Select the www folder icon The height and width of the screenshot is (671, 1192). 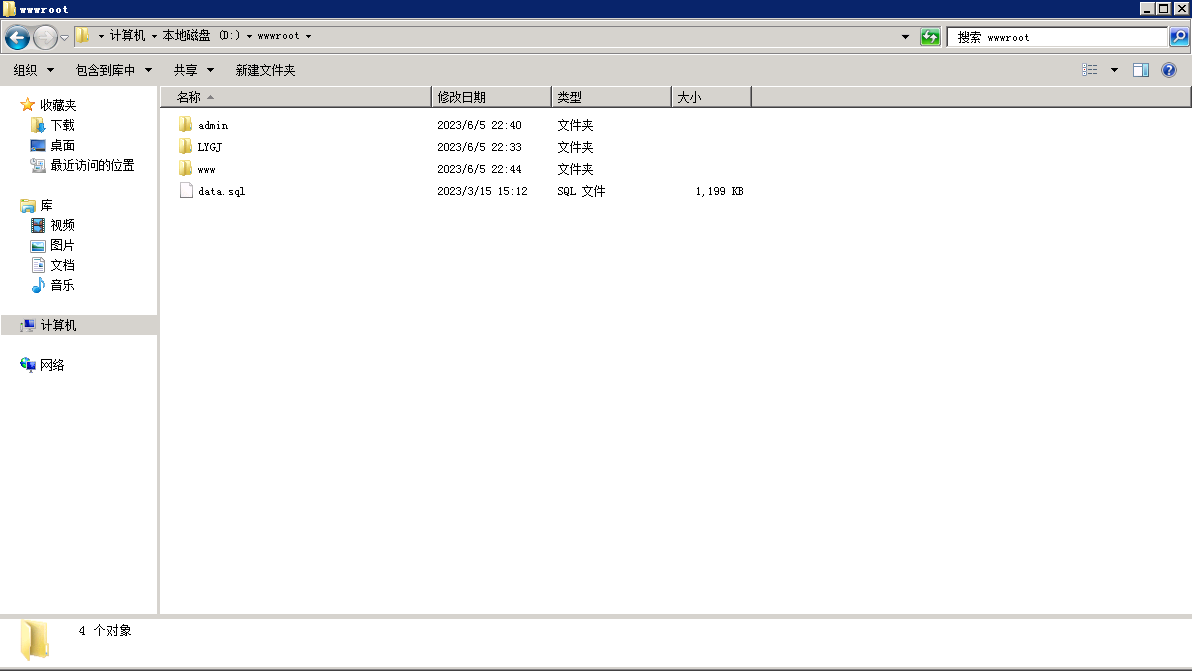coord(186,169)
